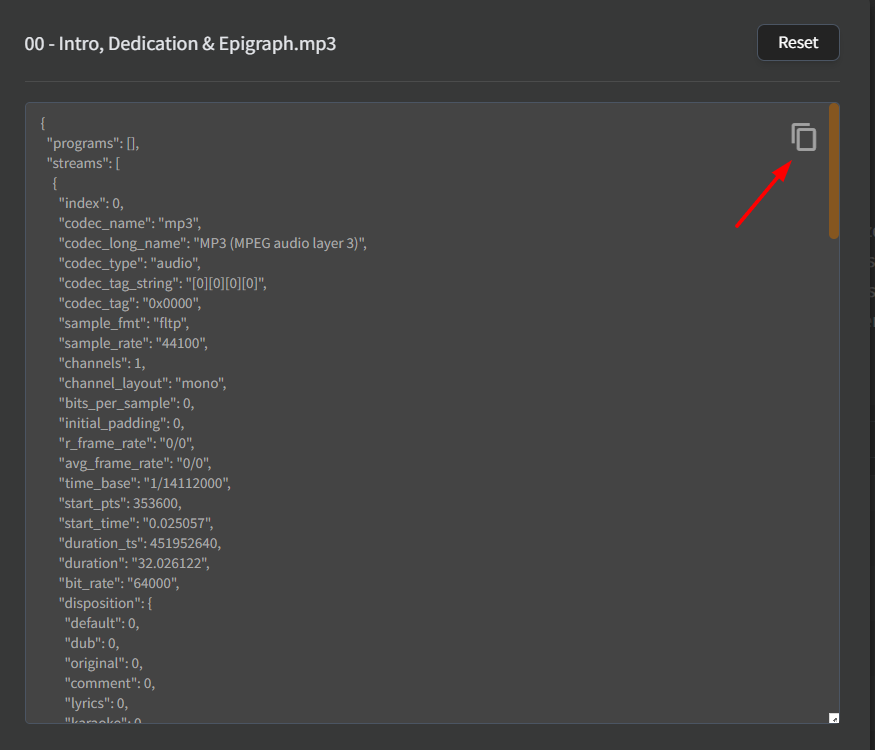Click the "channel_layout": "mono" line
The width and height of the screenshot is (875, 750).
point(143,383)
